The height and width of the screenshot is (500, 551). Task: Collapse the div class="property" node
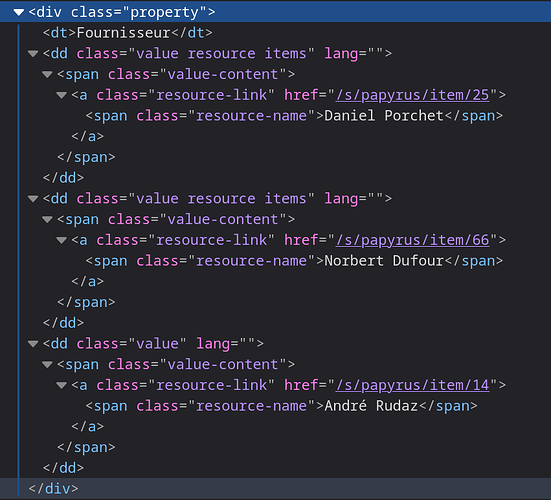pos(19,13)
